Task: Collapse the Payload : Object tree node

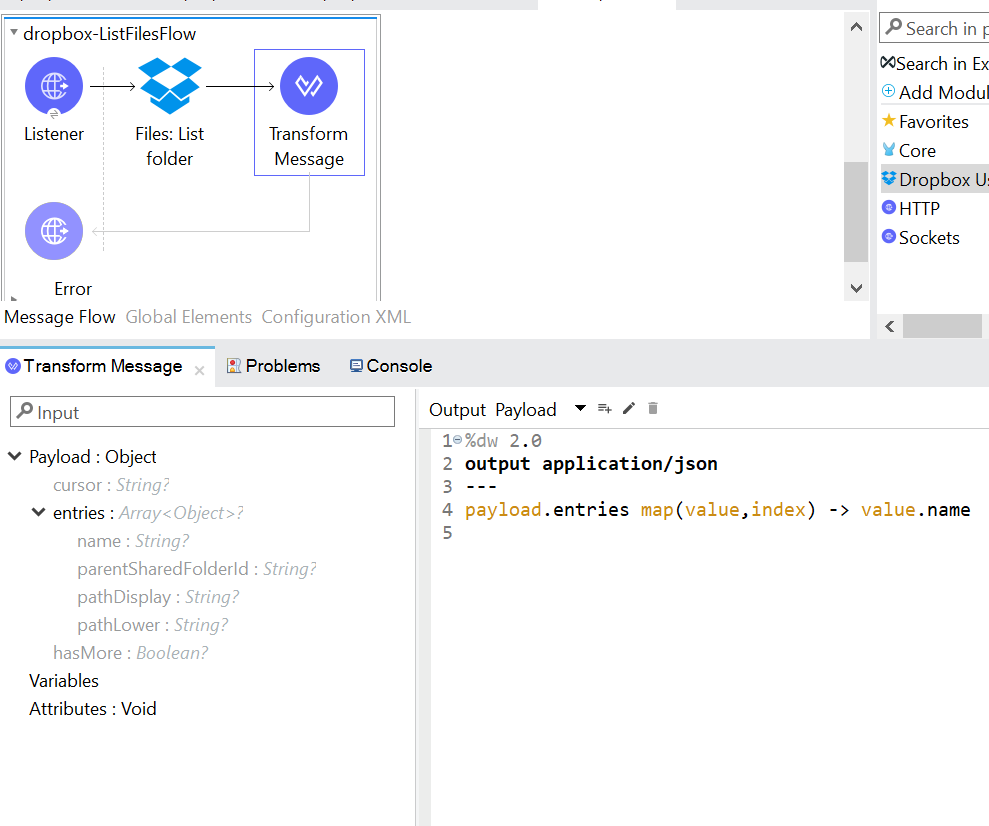Action: coord(15,457)
